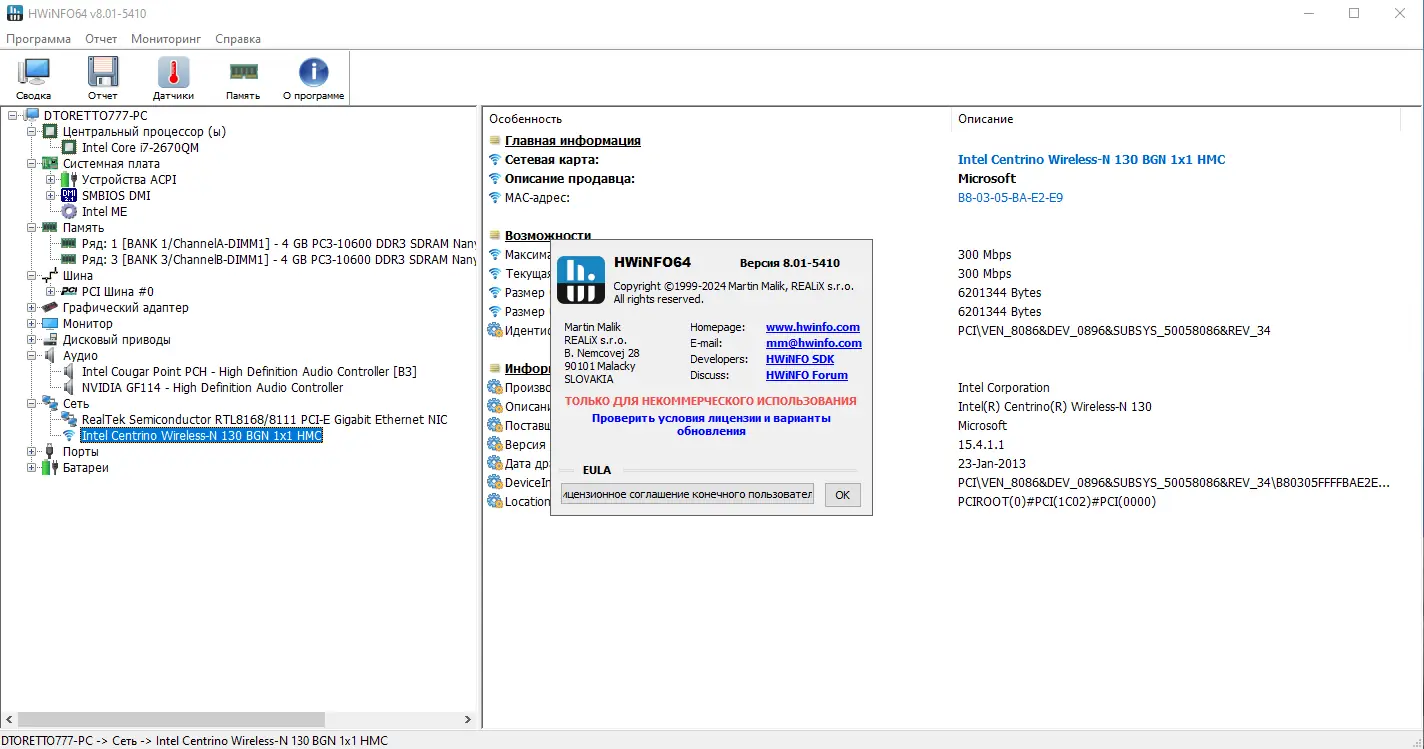Viewport: 1424px width, 749px height.
Task: Click the PCI icon beside PCI Шина #0
Action: (70, 291)
